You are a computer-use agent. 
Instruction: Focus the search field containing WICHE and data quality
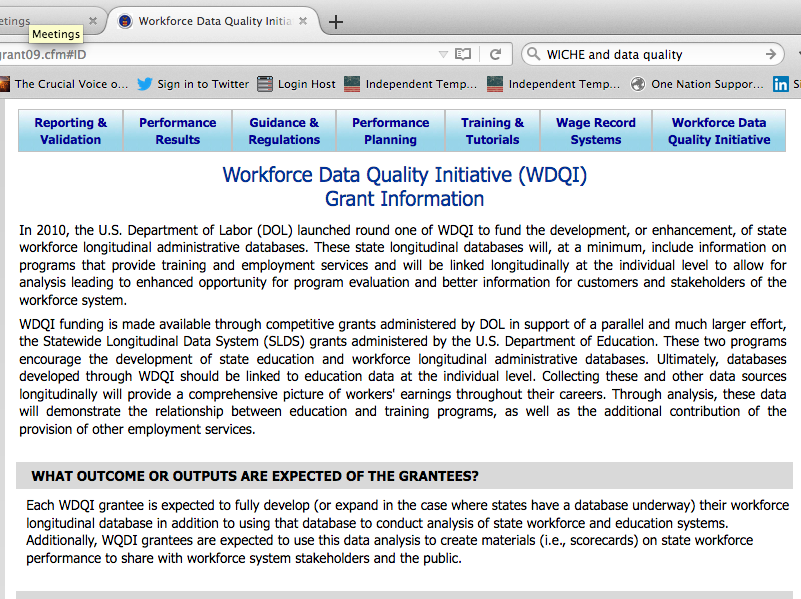point(653,54)
